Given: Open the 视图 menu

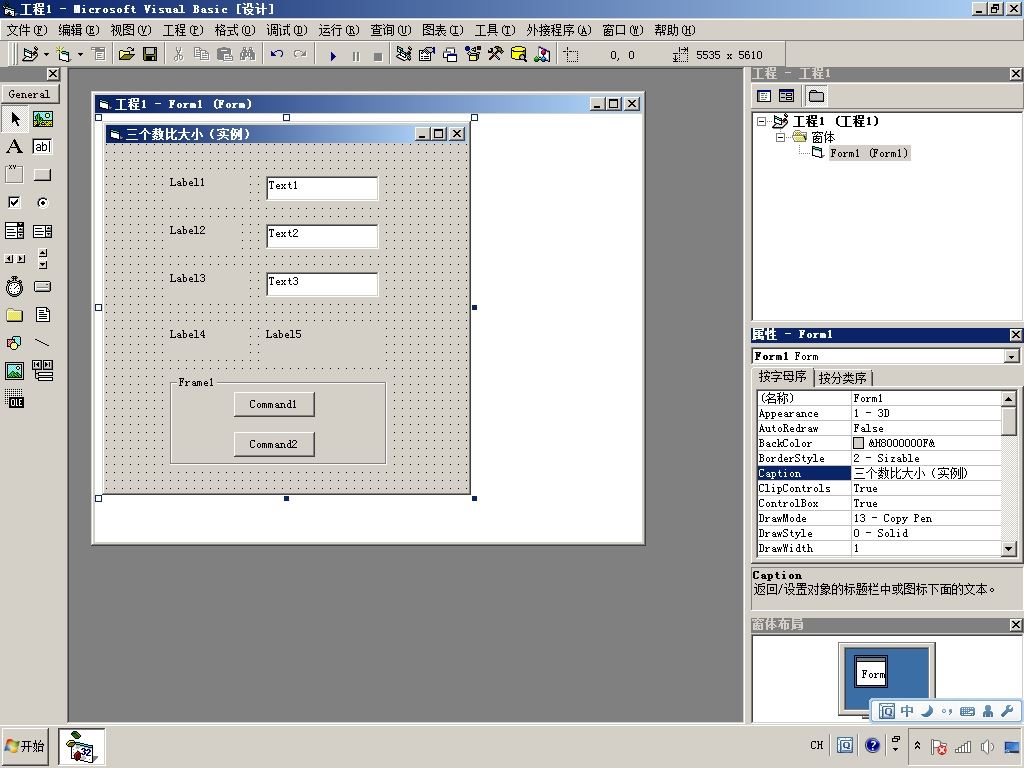Looking at the screenshot, I should tap(131, 30).
